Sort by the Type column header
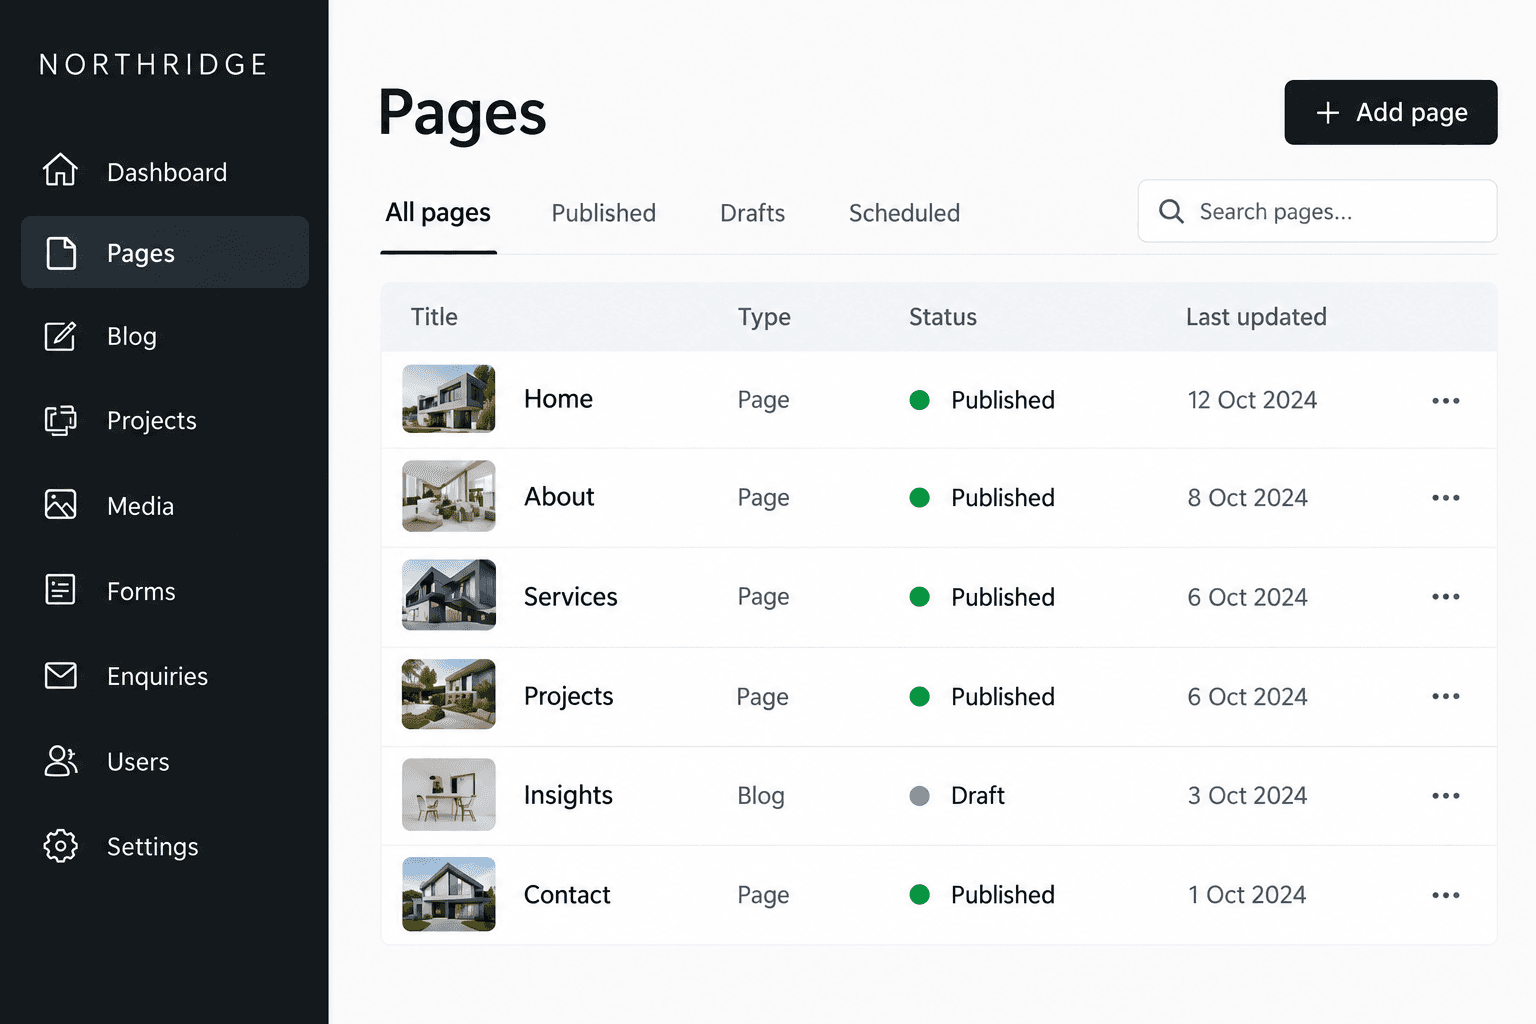Viewport: 1536px width, 1024px height. 764,317
